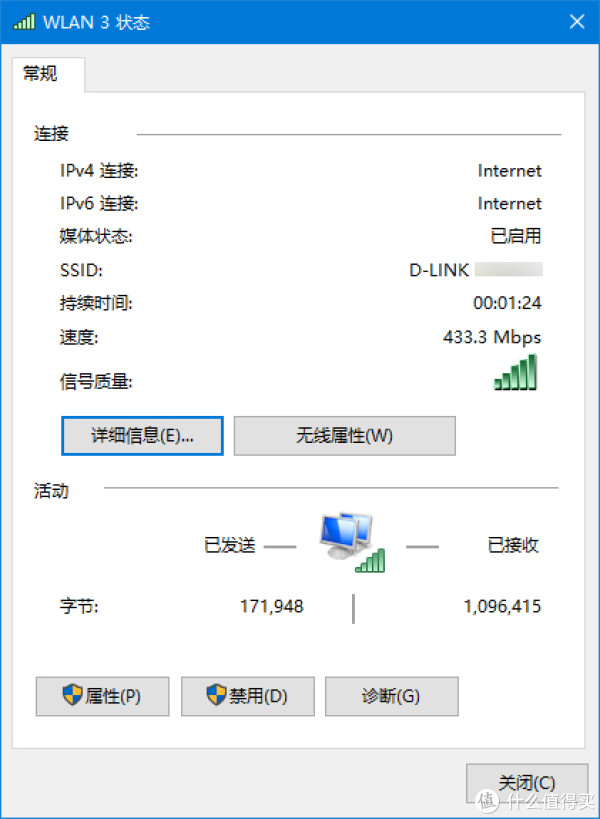Click the IPv4 连接 Internet status
This screenshot has width=600, height=819.
[509, 171]
